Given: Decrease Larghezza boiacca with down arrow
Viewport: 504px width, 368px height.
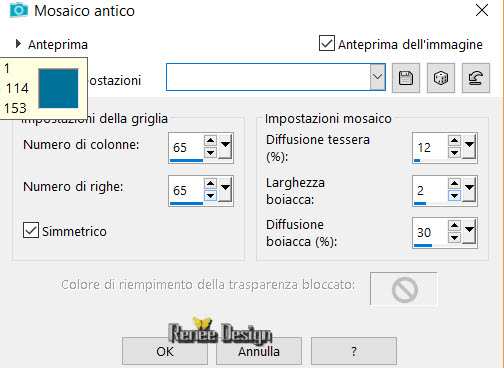Looking at the screenshot, I should pyautogui.click(x=454, y=196).
